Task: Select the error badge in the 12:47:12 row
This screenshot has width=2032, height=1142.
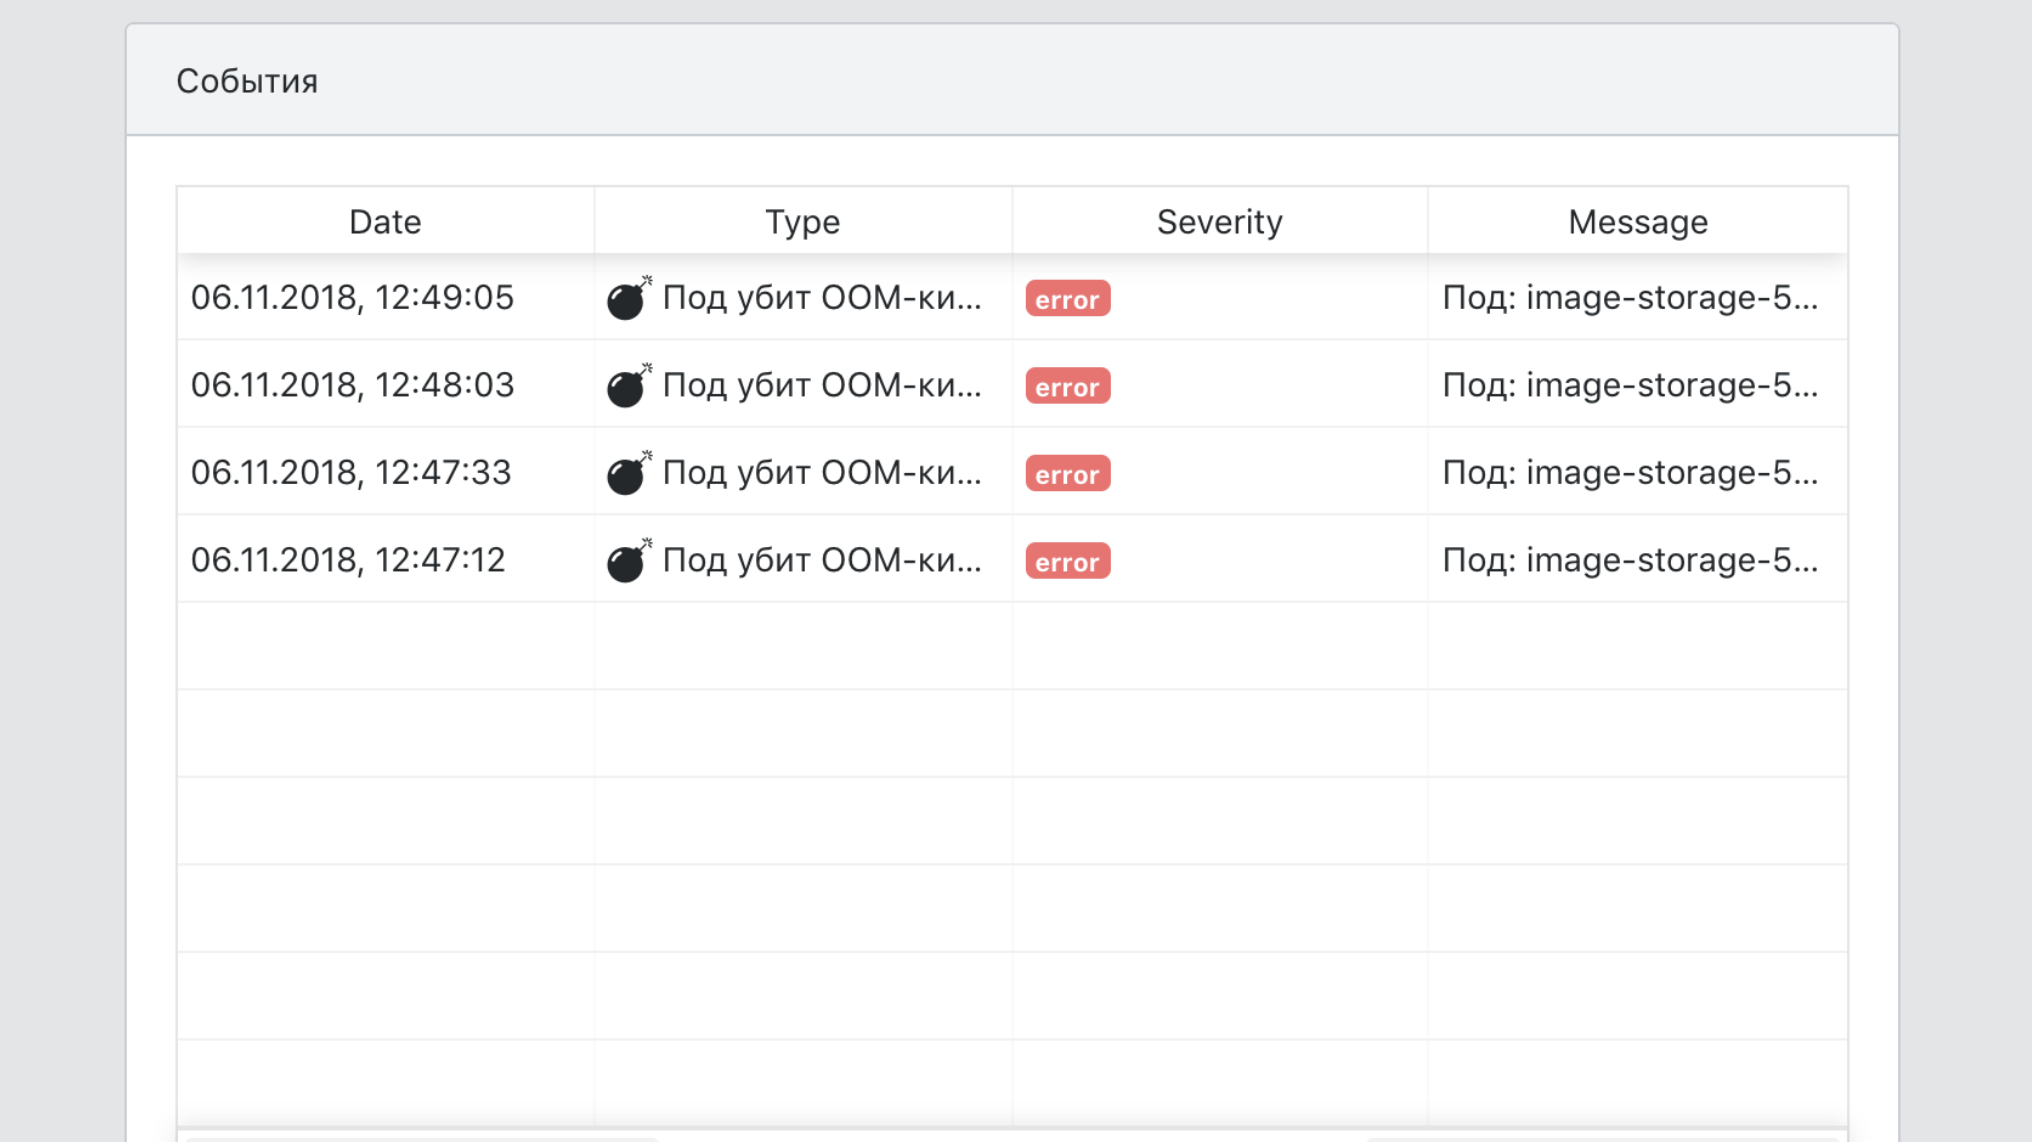Action: [1067, 561]
